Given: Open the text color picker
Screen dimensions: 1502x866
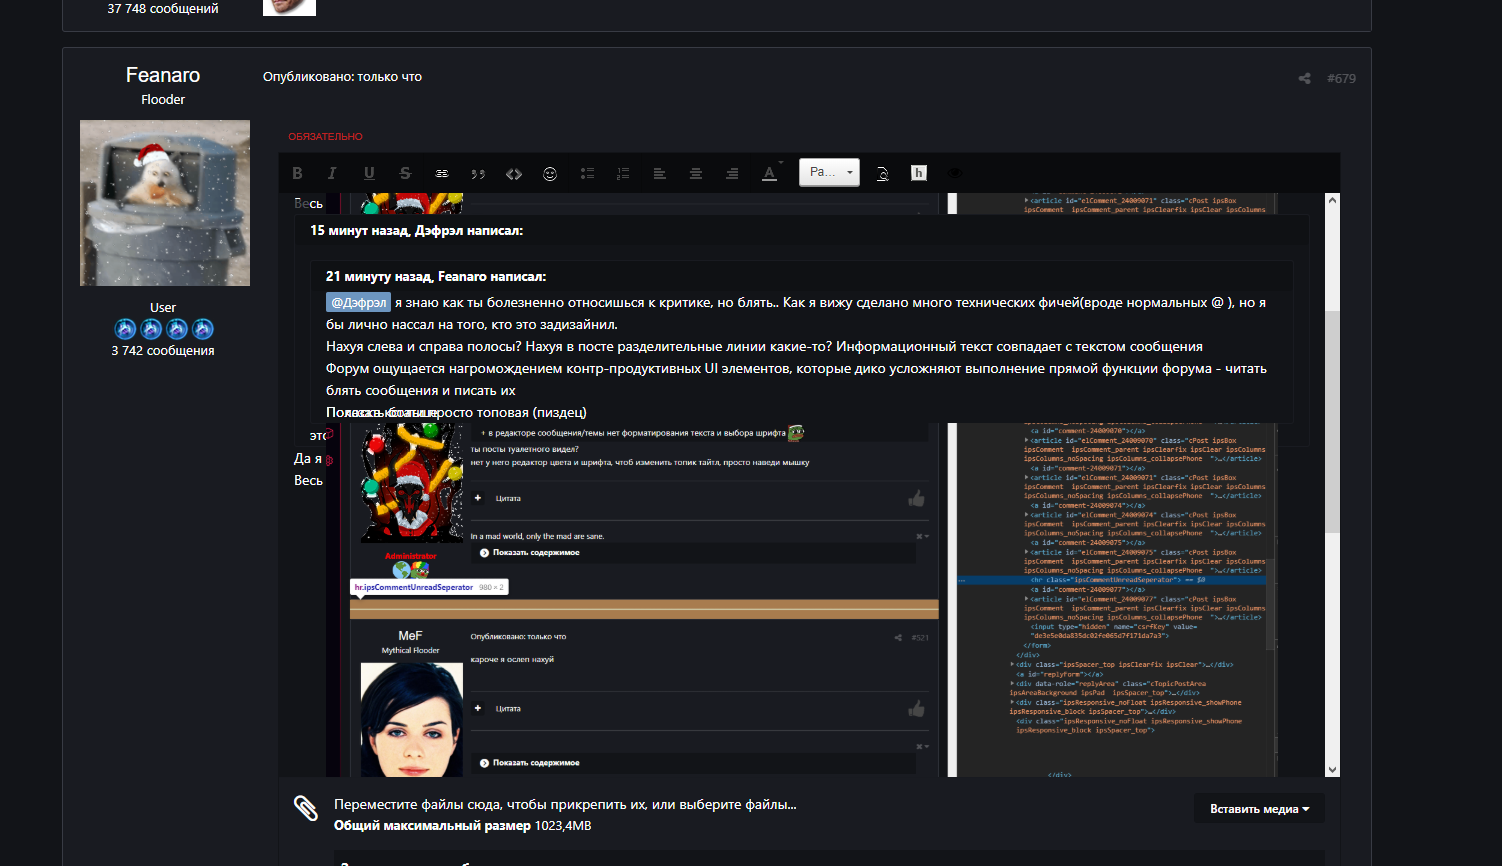Looking at the screenshot, I should pyautogui.click(x=769, y=173).
